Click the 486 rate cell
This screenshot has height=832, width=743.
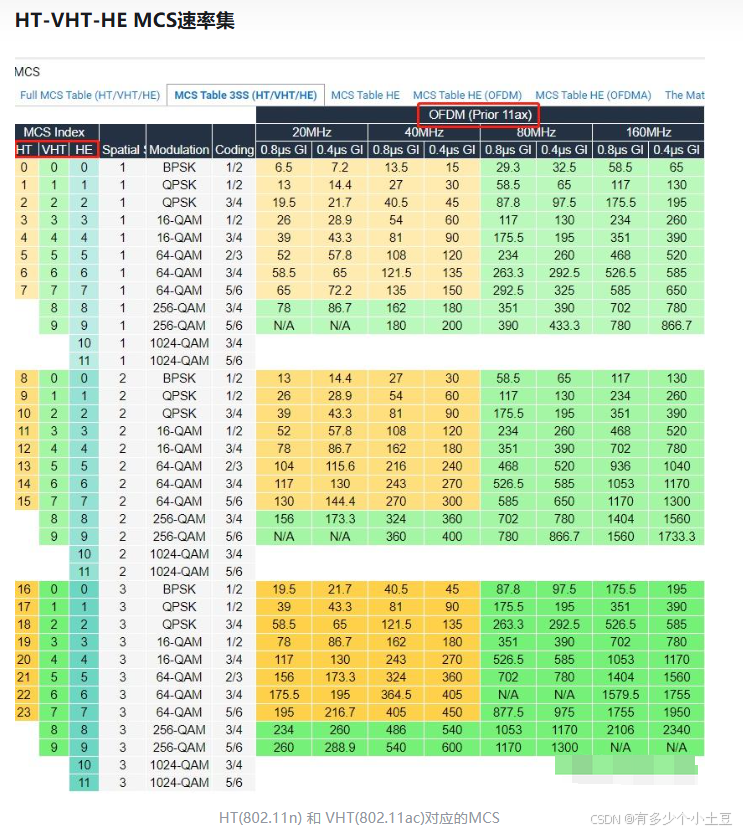point(396,730)
